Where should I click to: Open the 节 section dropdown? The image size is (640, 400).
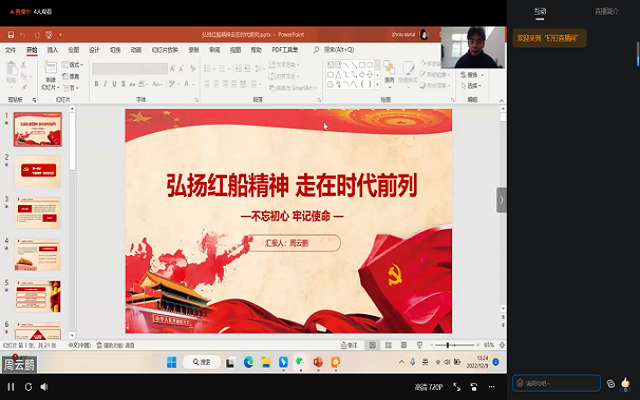point(71,88)
